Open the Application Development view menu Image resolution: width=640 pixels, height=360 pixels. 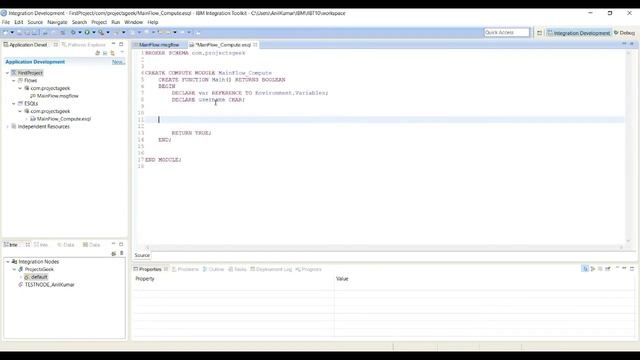tap(122, 53)
